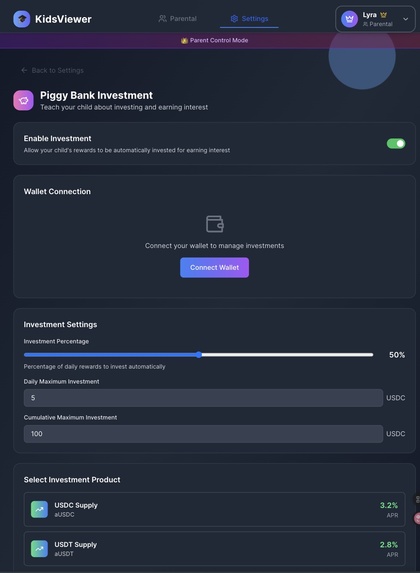Image resolution: width=420 pixels, height=573 pixels.
Task: Click the wallet icon in Wallet Connection
Action: tap(215, 224)
